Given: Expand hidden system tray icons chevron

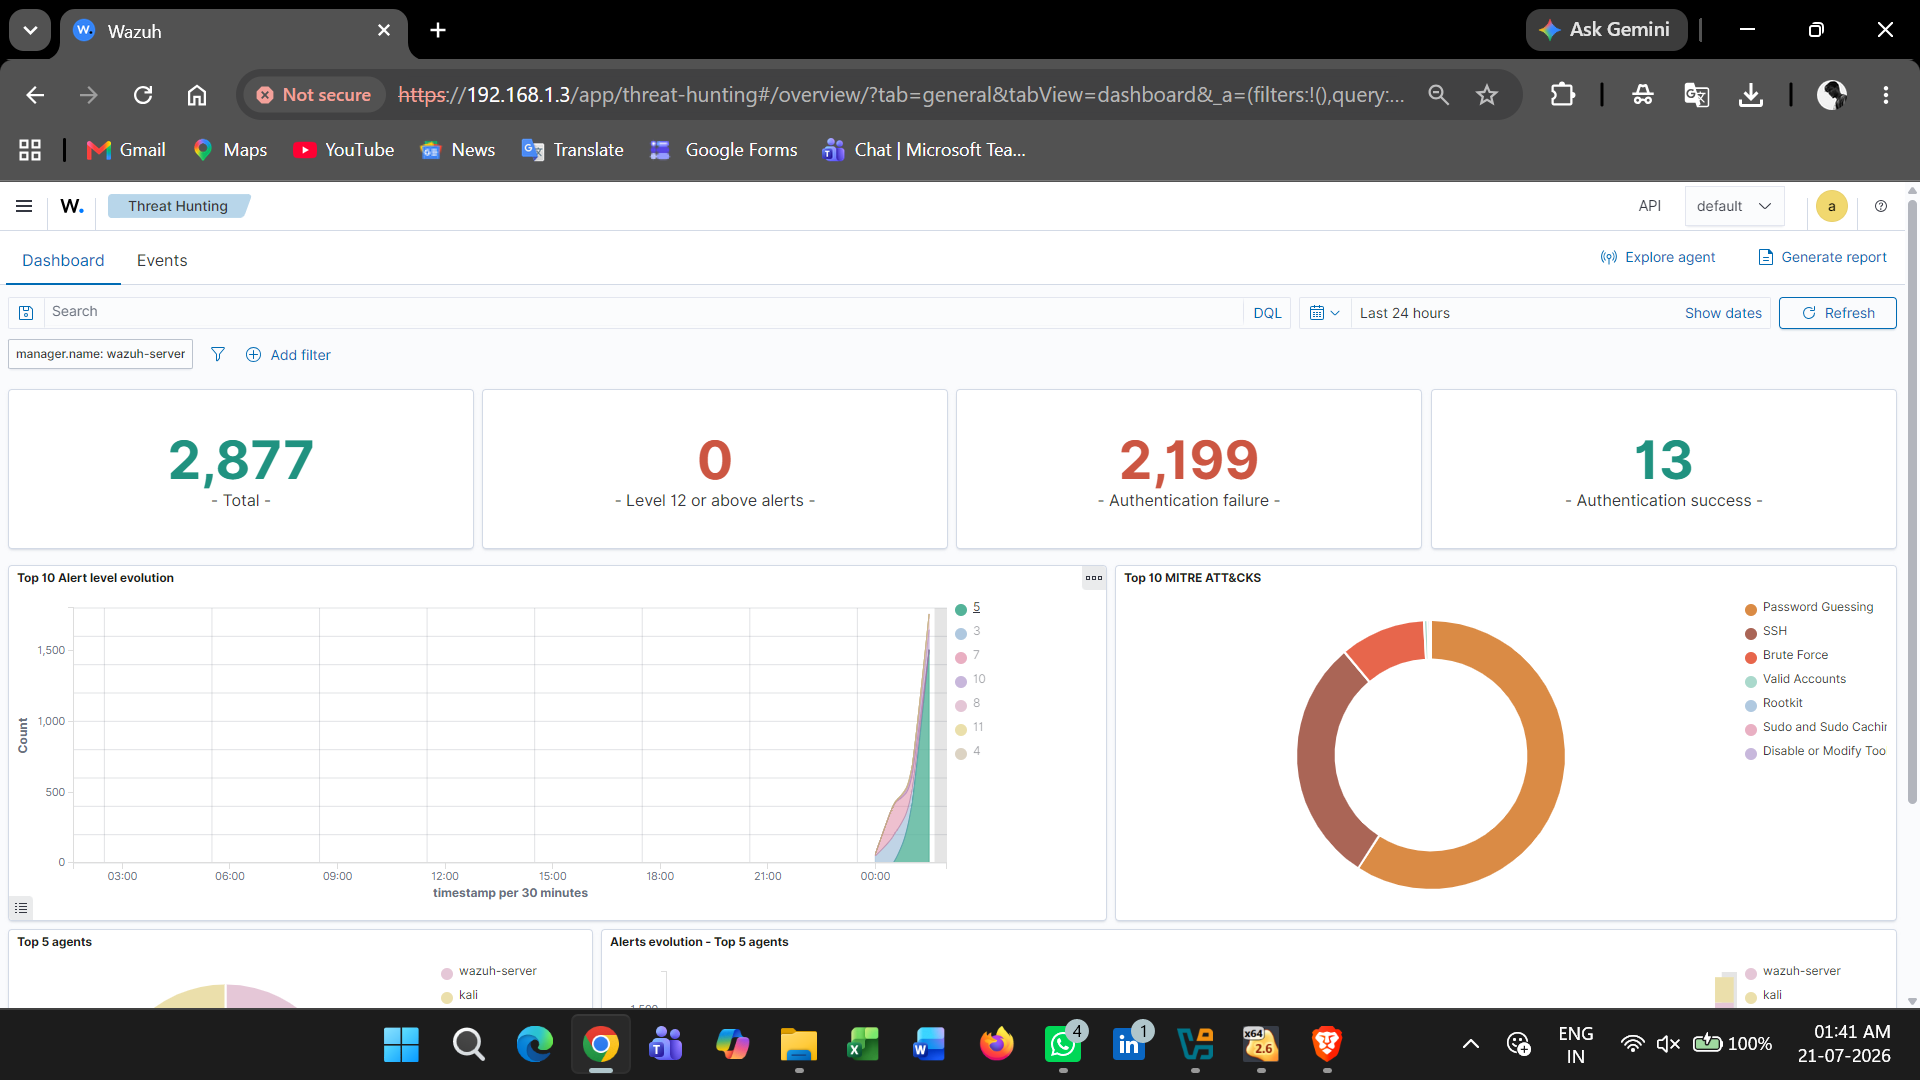Looking at the screenshot, I should (x=1471, y=1045).
